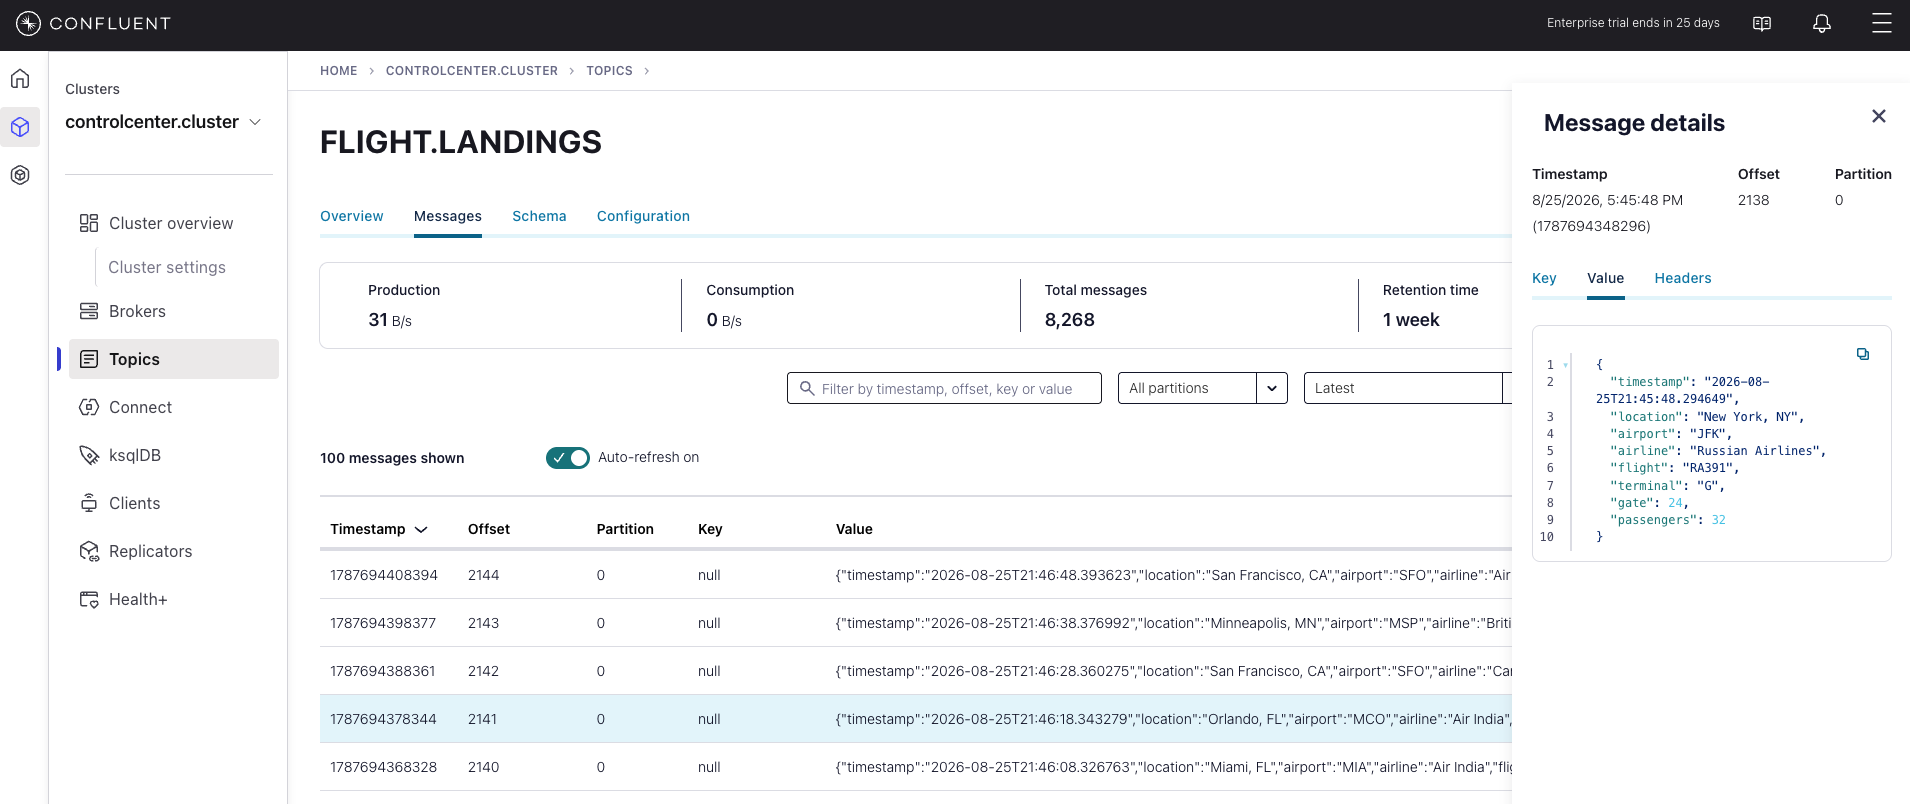
Task: Click the Connect icon
Action: pyautogui.click(x=89, y=407)
